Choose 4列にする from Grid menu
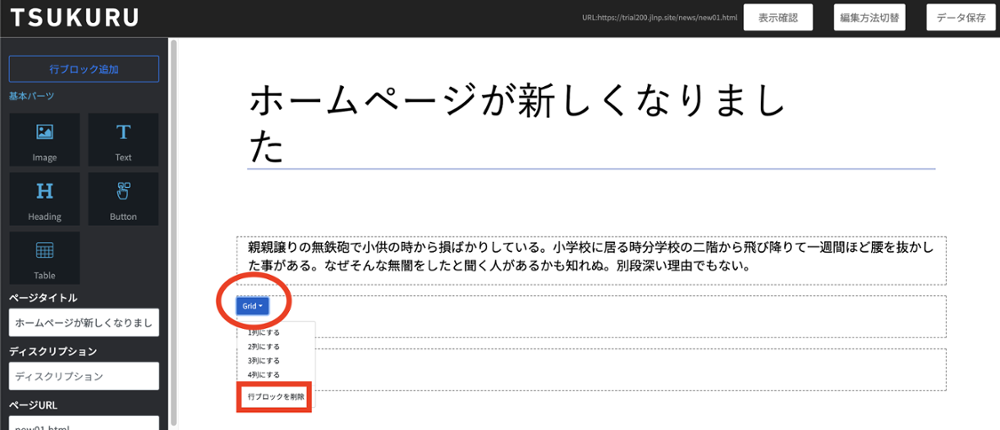Viewport: 1000px width, 430px height. 264,374
